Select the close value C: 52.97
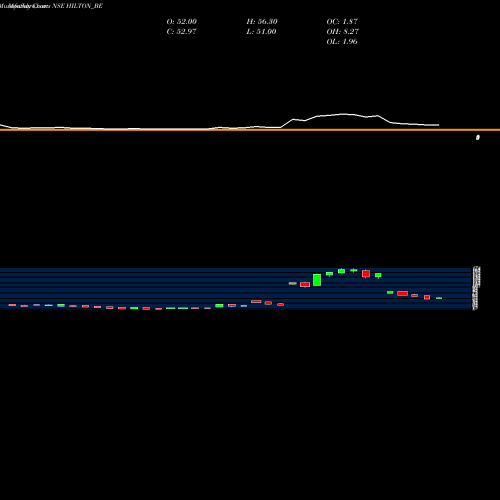 [x=181, y=32]
